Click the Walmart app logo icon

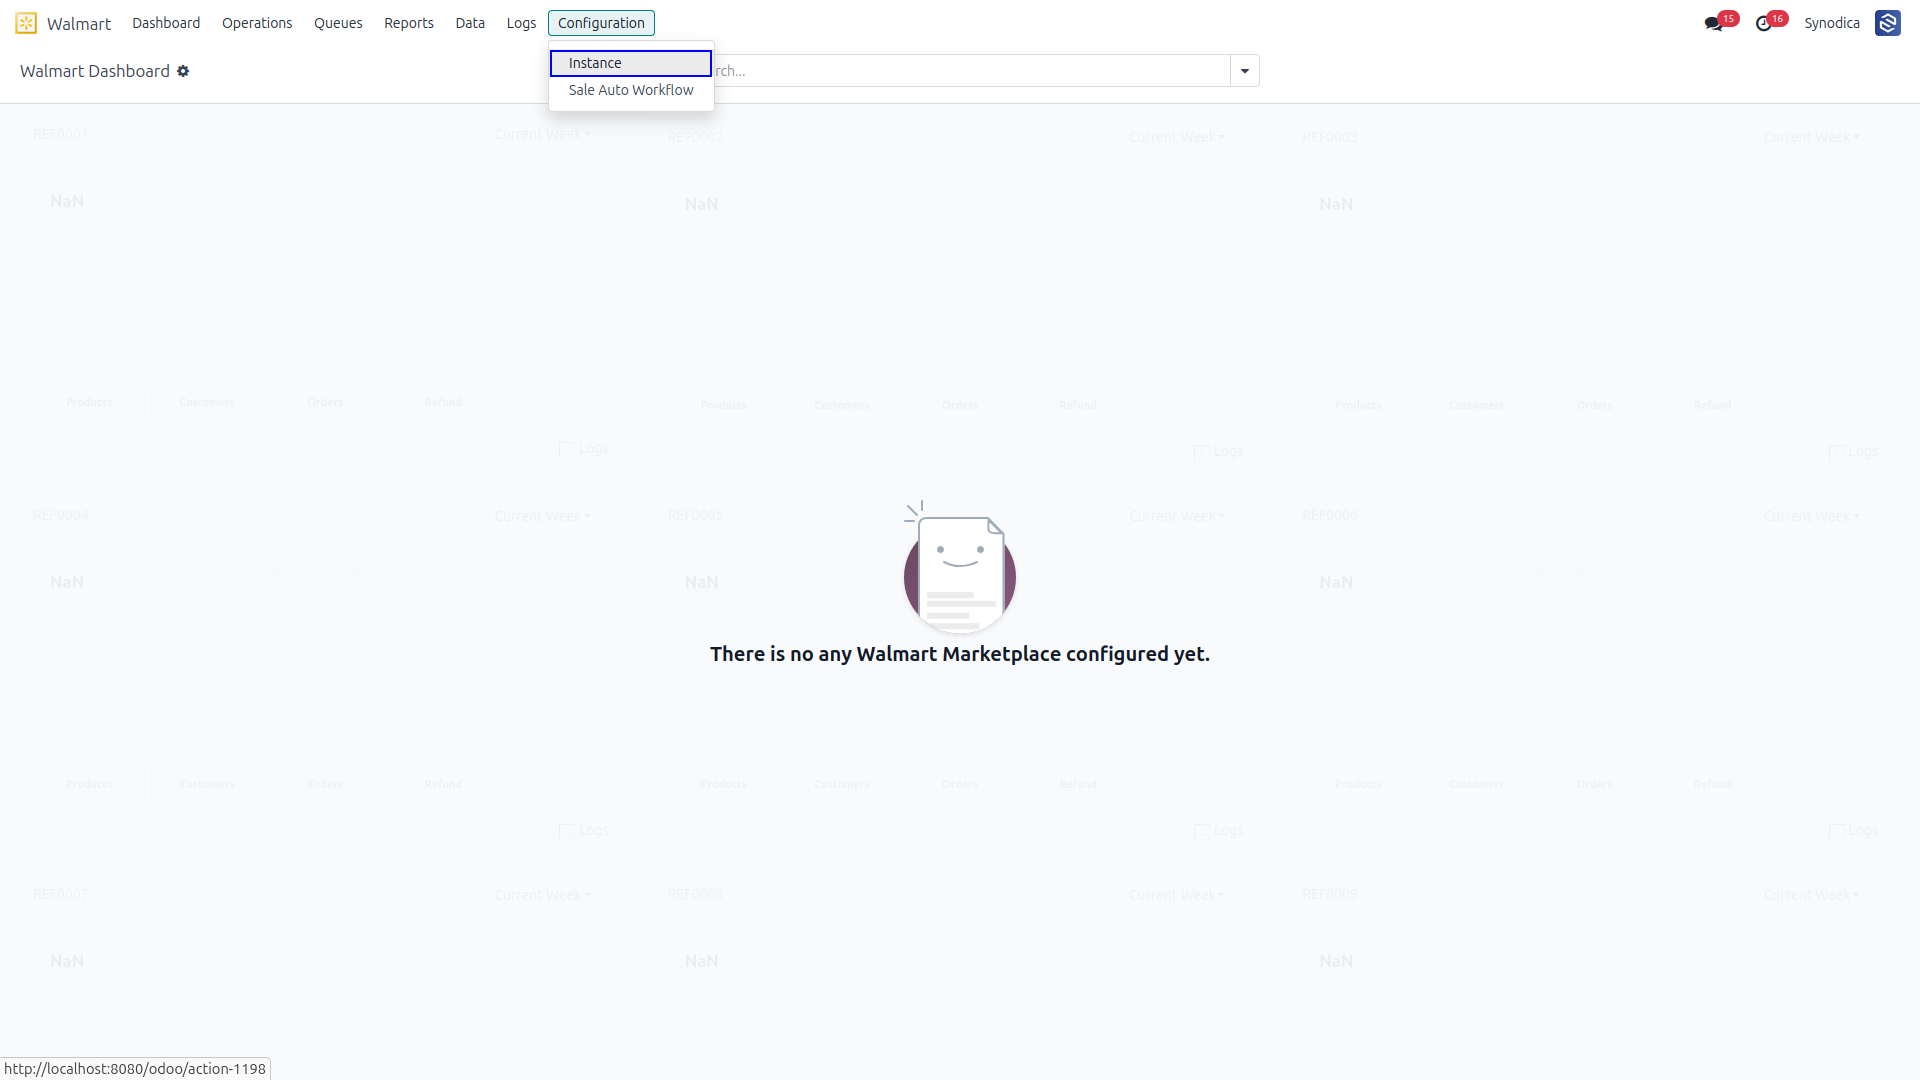coord(26,23)
